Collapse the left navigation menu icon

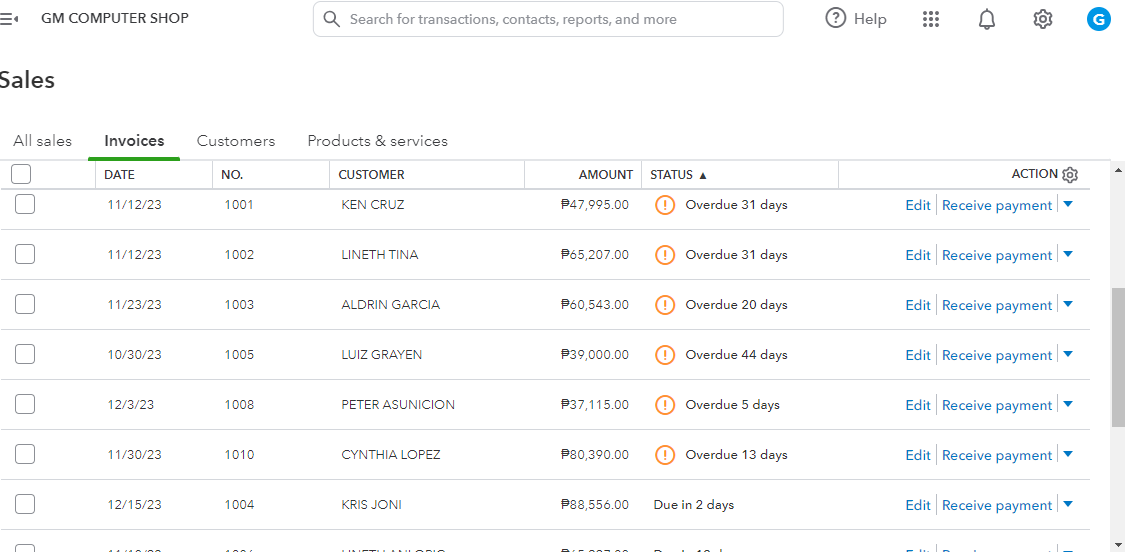[x=9, y=19]
